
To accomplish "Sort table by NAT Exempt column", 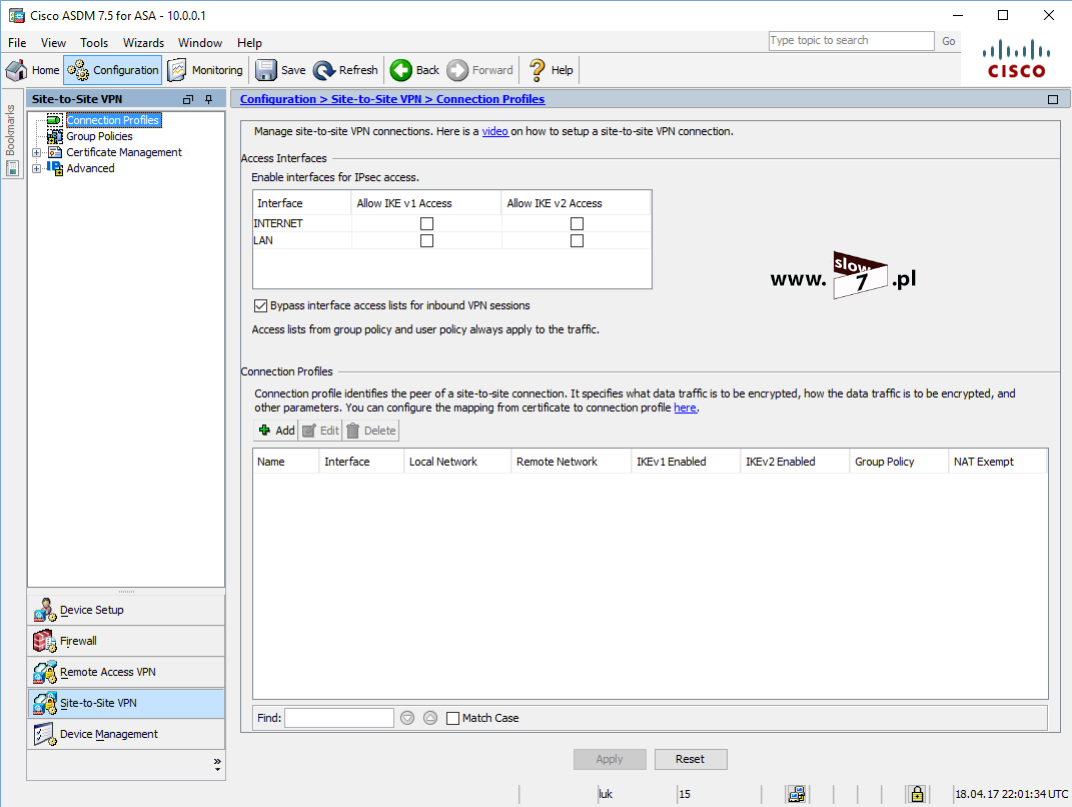I will pyautogui.click(x=997, y=462).
